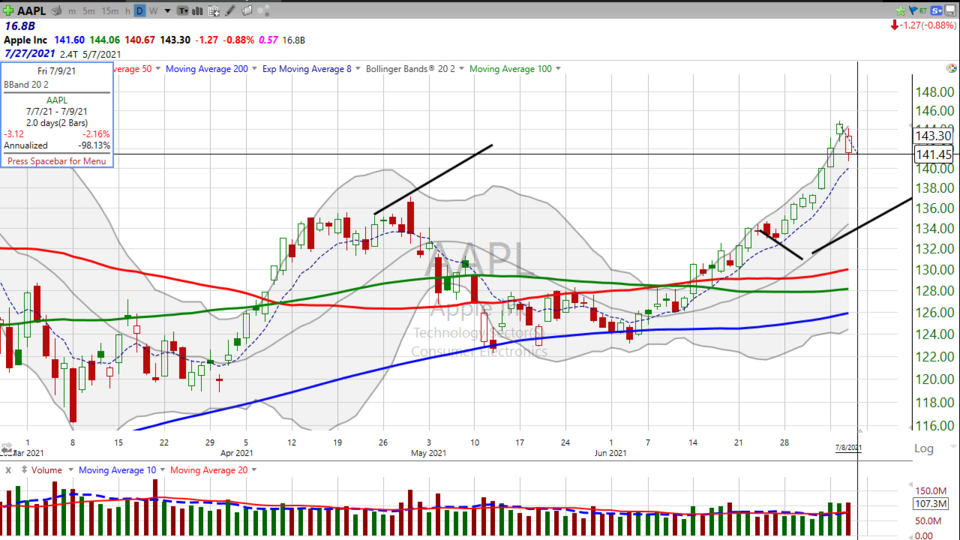Select the bar chart type icon
This screenshot has width=960, height=540.
[197, 10]
